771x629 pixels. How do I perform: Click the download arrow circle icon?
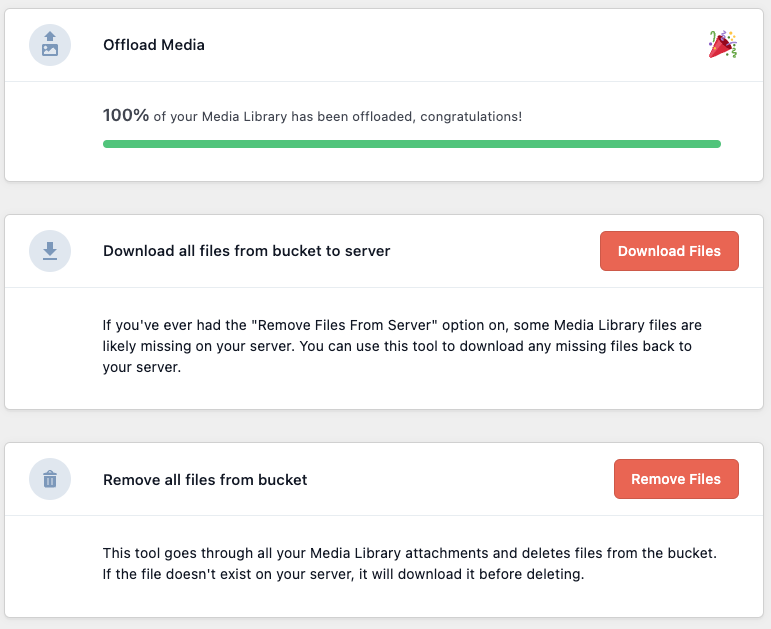(x=50, y=251)
